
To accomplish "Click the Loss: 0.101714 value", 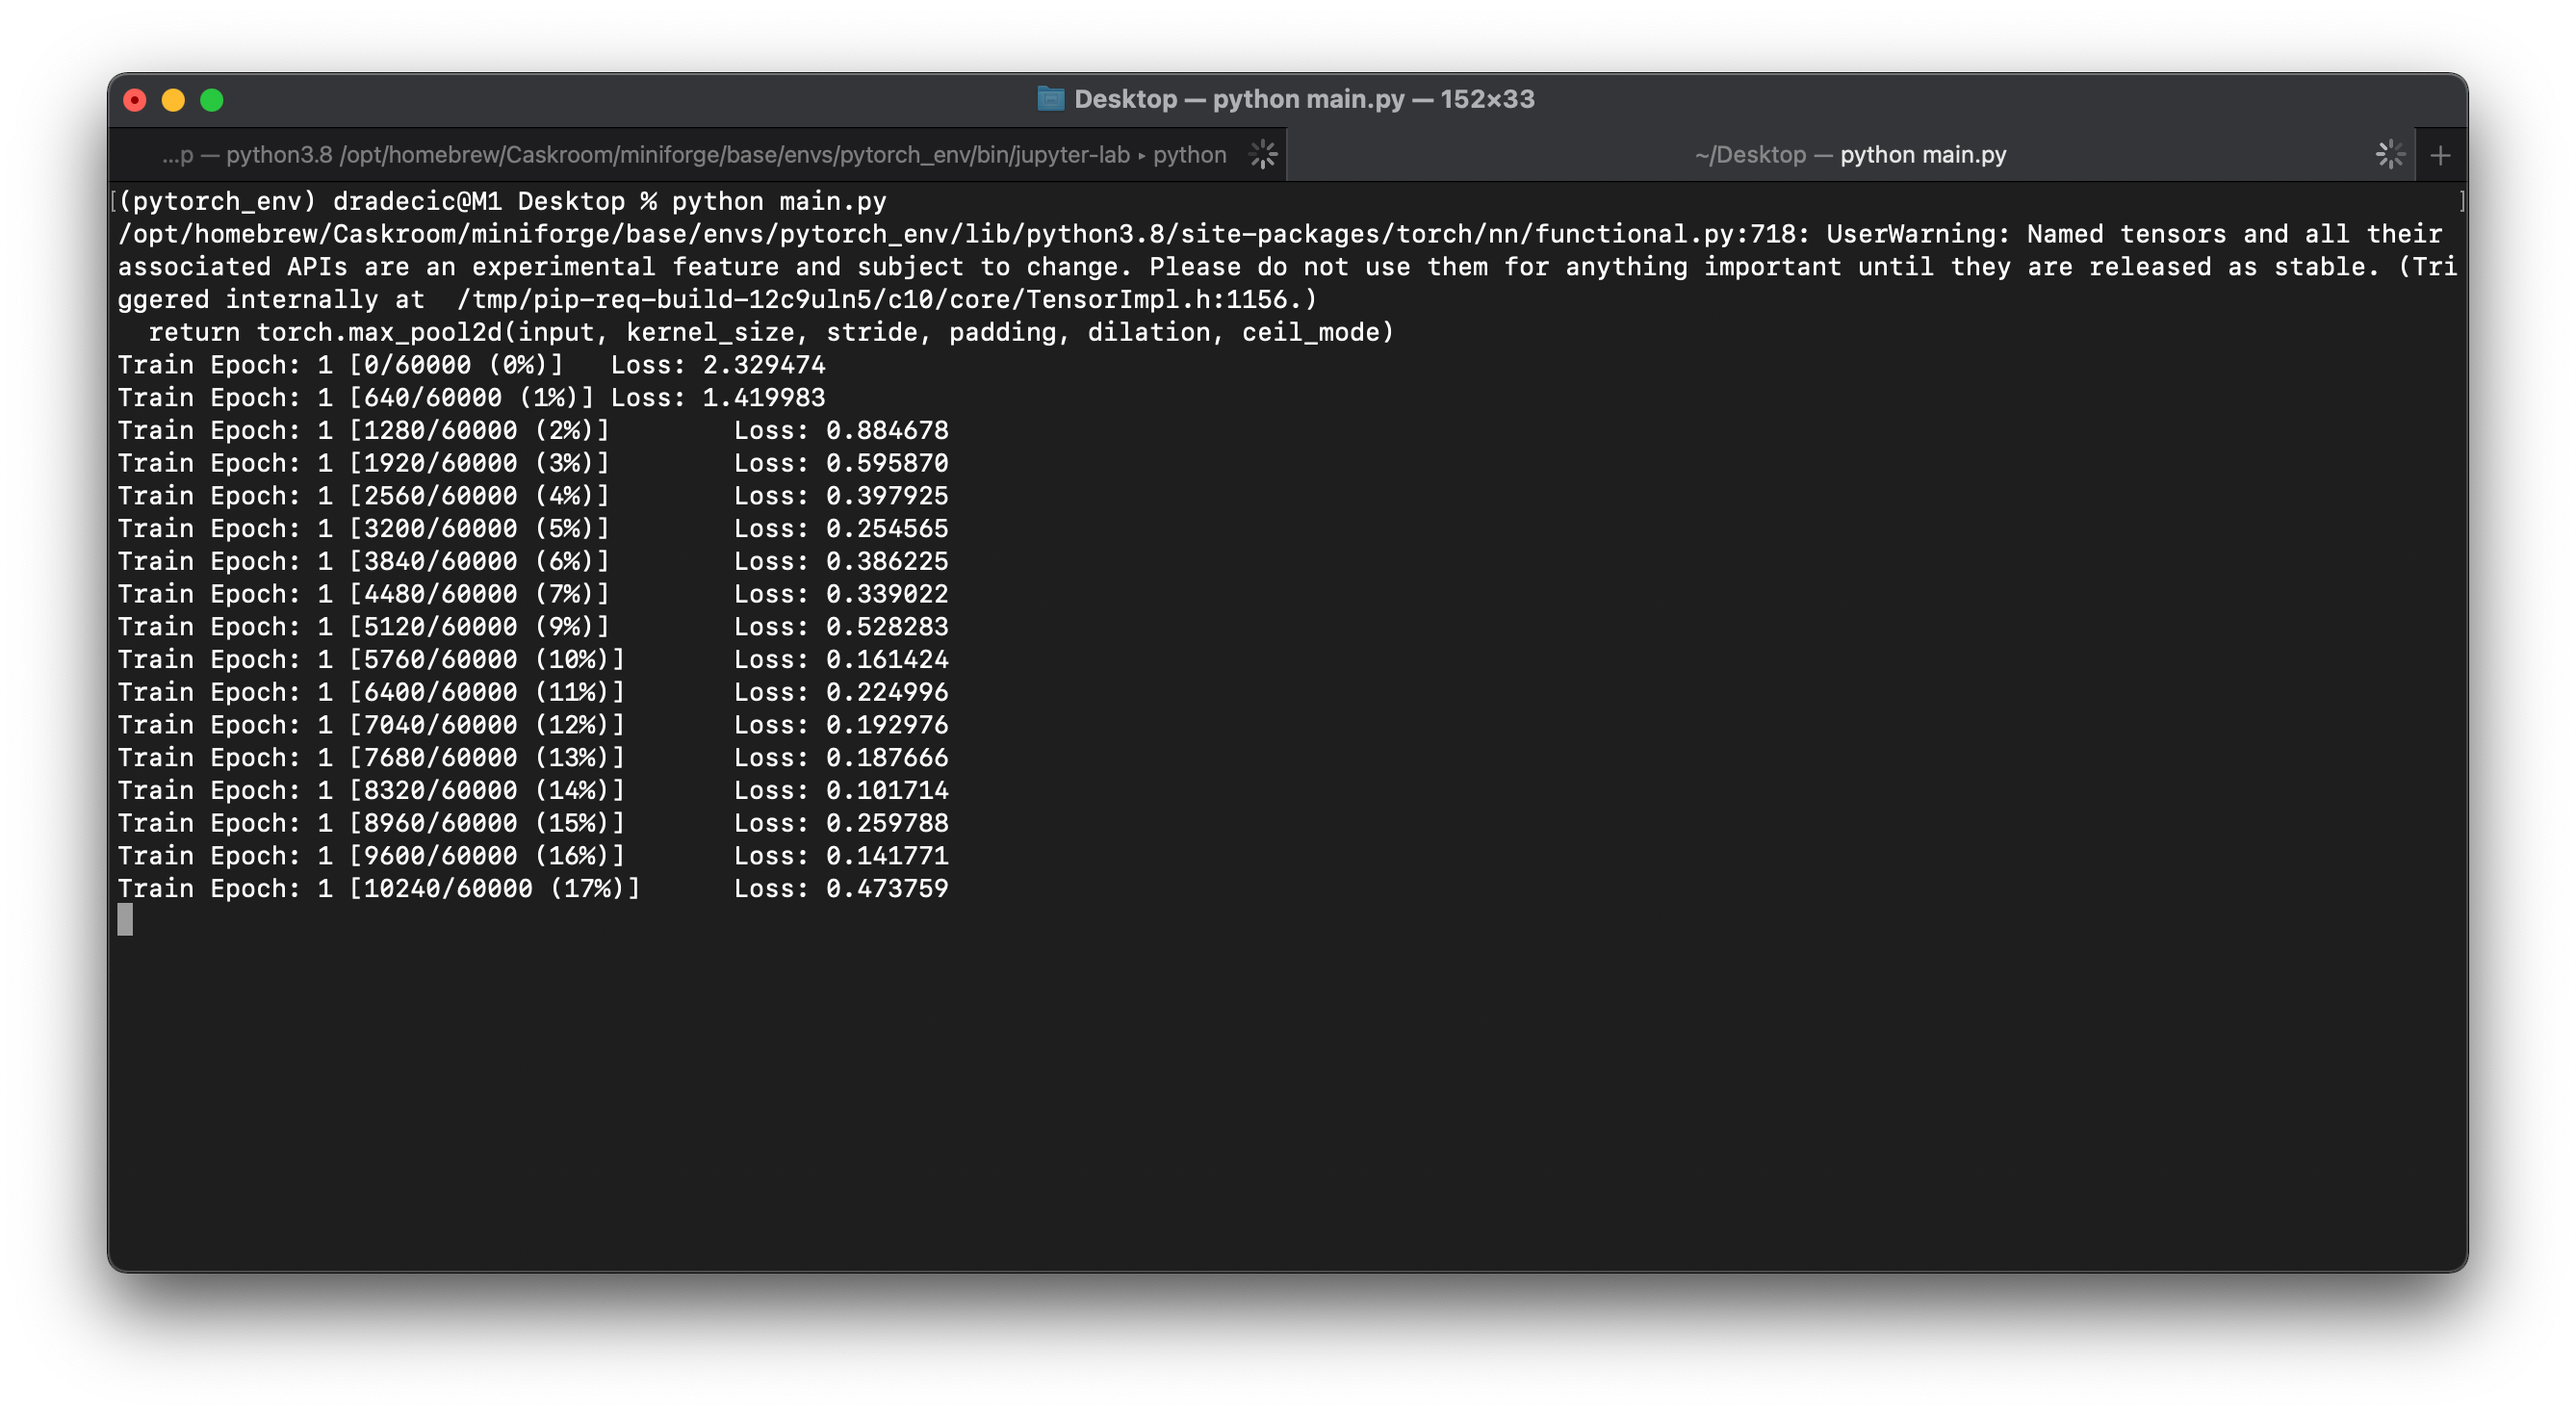I will [x=841, y=791].
